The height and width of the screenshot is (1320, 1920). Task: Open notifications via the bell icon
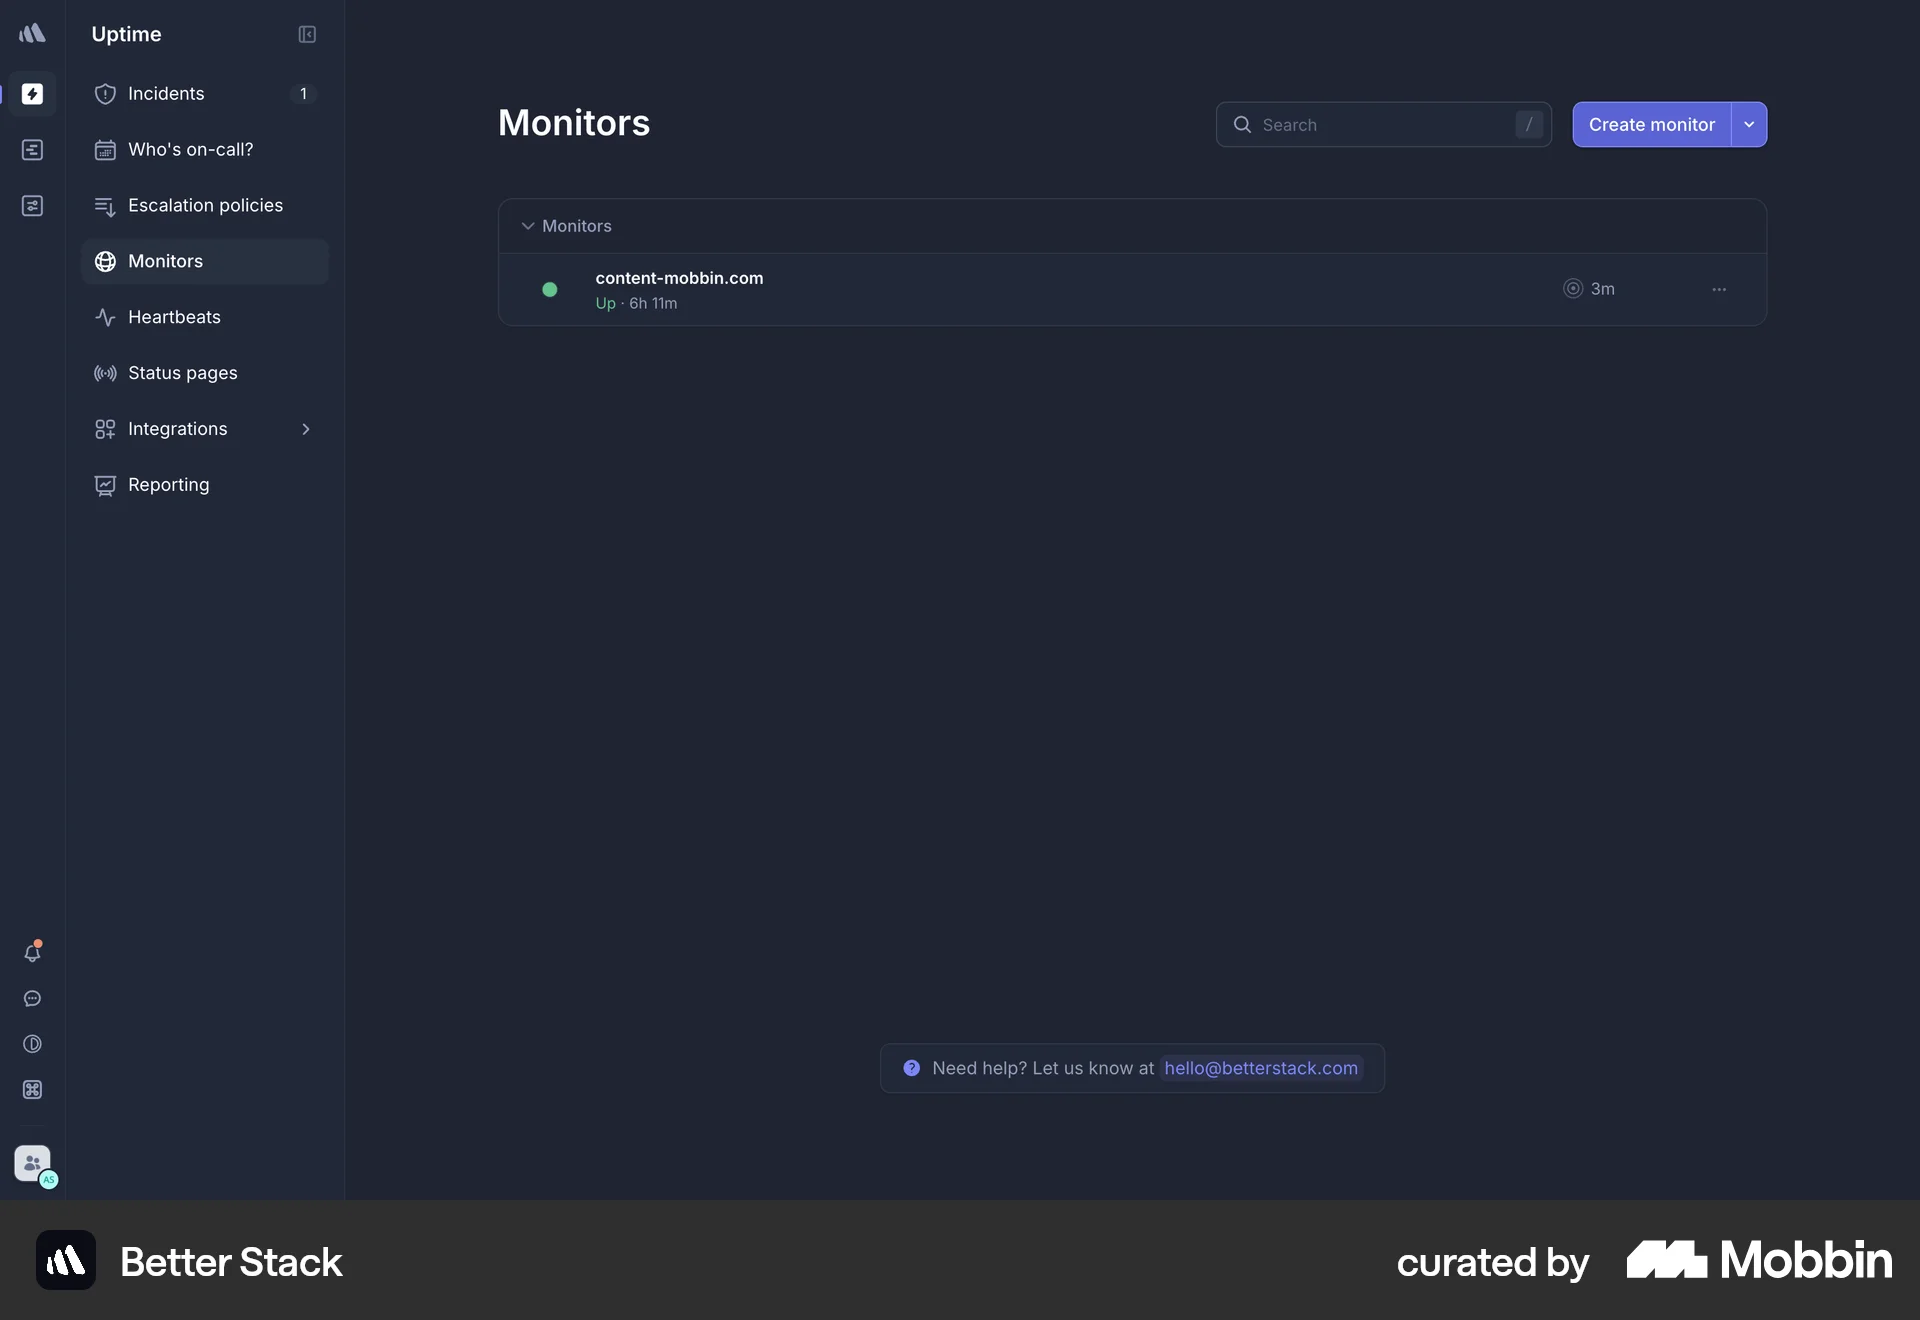(x=33, y=952)
